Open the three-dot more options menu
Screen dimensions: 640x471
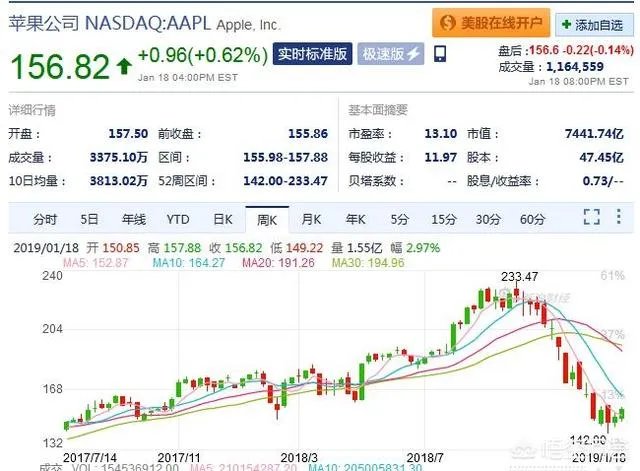tap(619, 216)
